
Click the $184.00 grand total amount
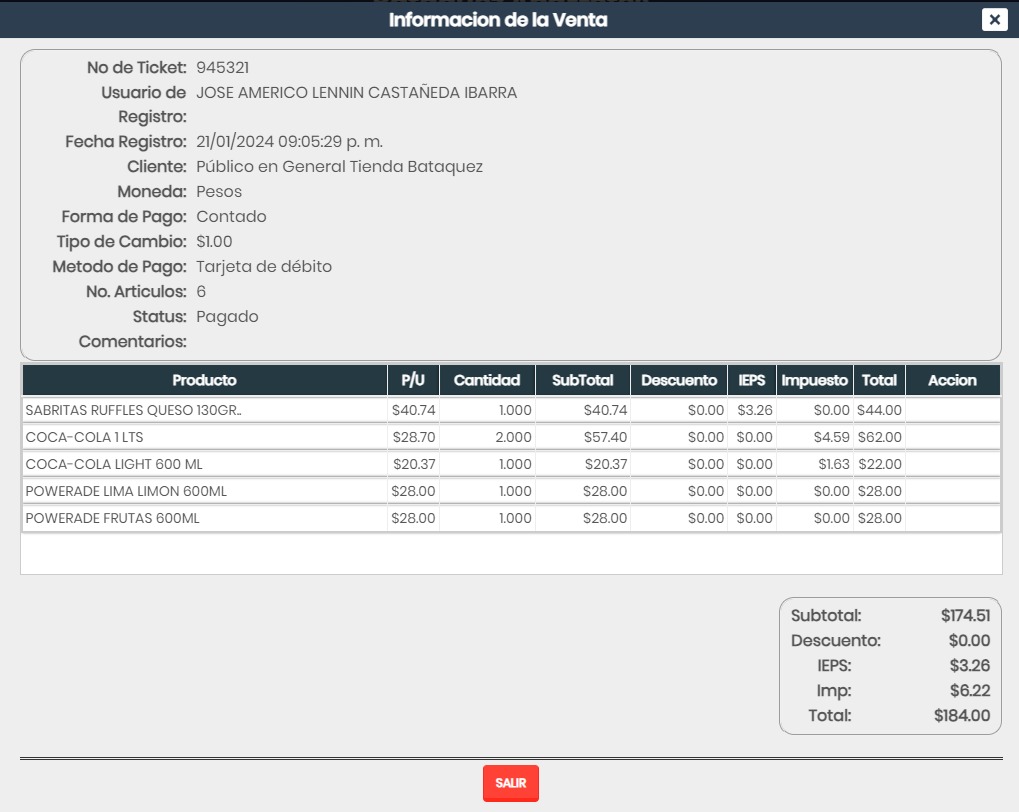[961, 716]
